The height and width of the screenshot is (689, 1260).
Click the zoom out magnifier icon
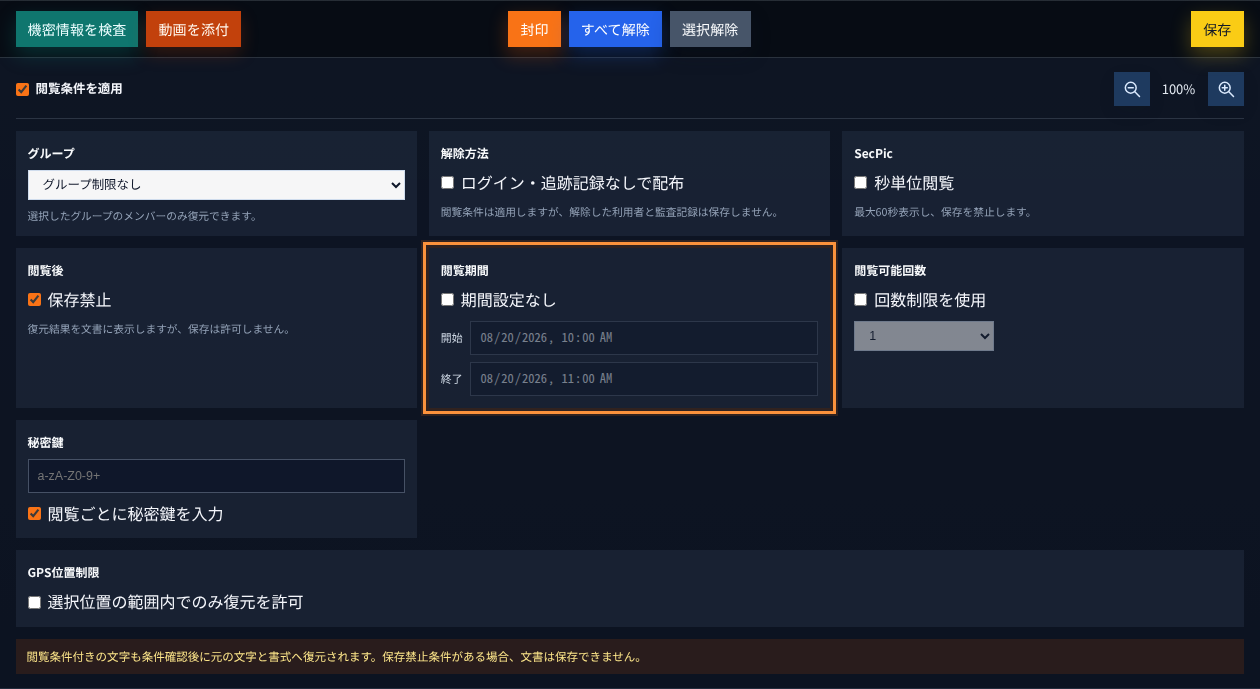(1132, 89)
